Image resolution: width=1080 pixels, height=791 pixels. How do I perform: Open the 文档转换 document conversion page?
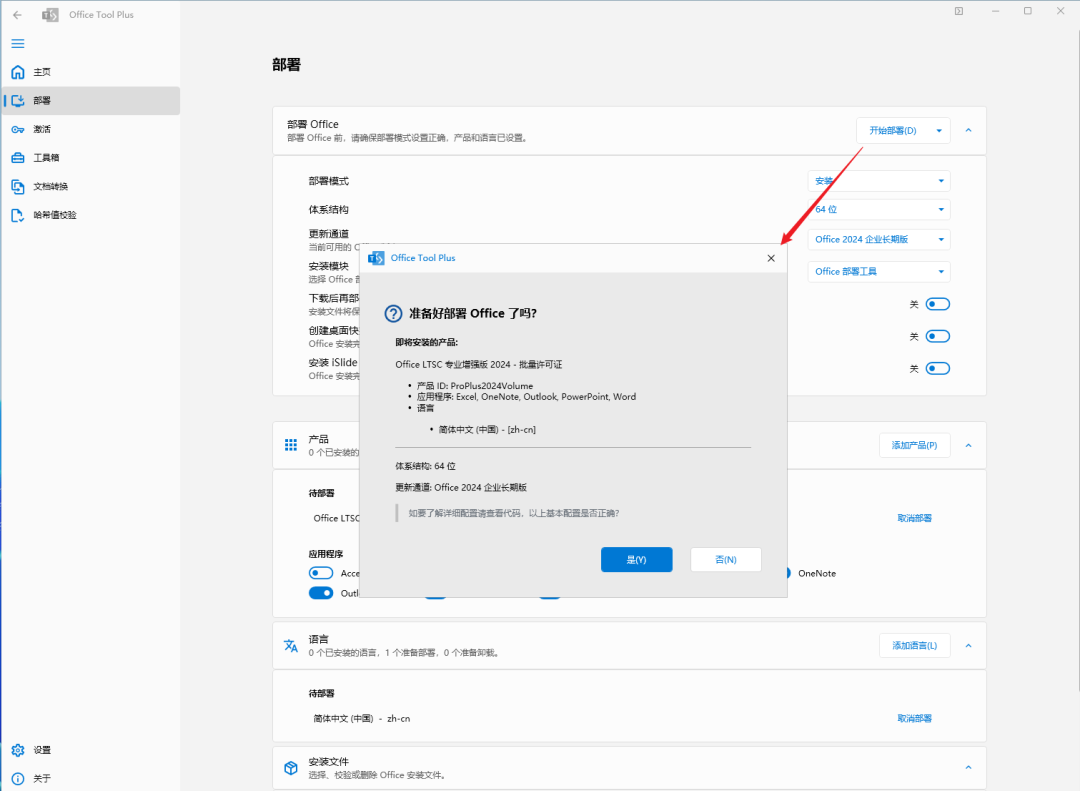(50, 186)
